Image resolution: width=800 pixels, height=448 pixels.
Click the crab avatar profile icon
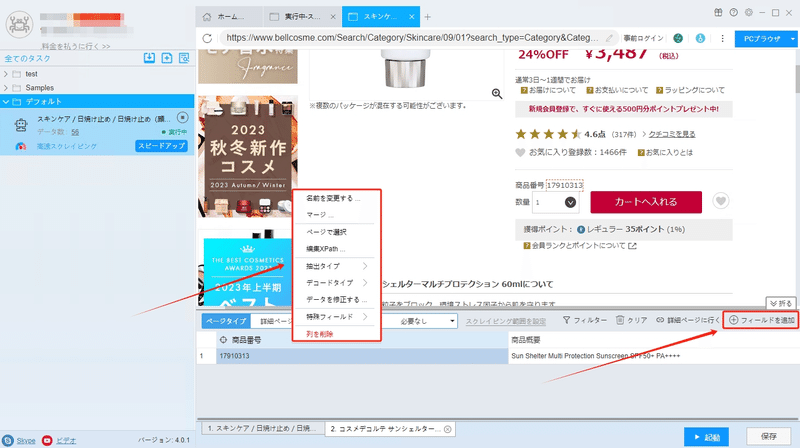[19, 23]
